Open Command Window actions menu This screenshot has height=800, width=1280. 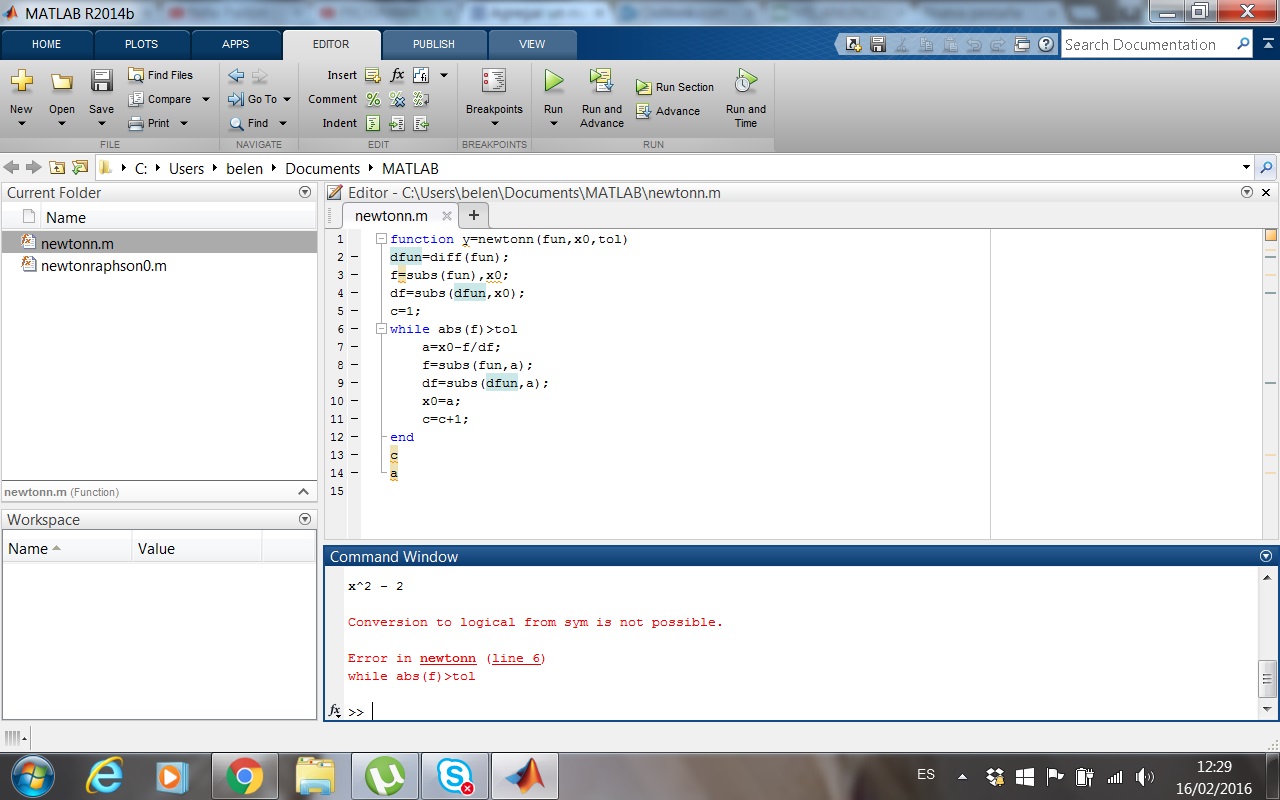coord(1266,556)
